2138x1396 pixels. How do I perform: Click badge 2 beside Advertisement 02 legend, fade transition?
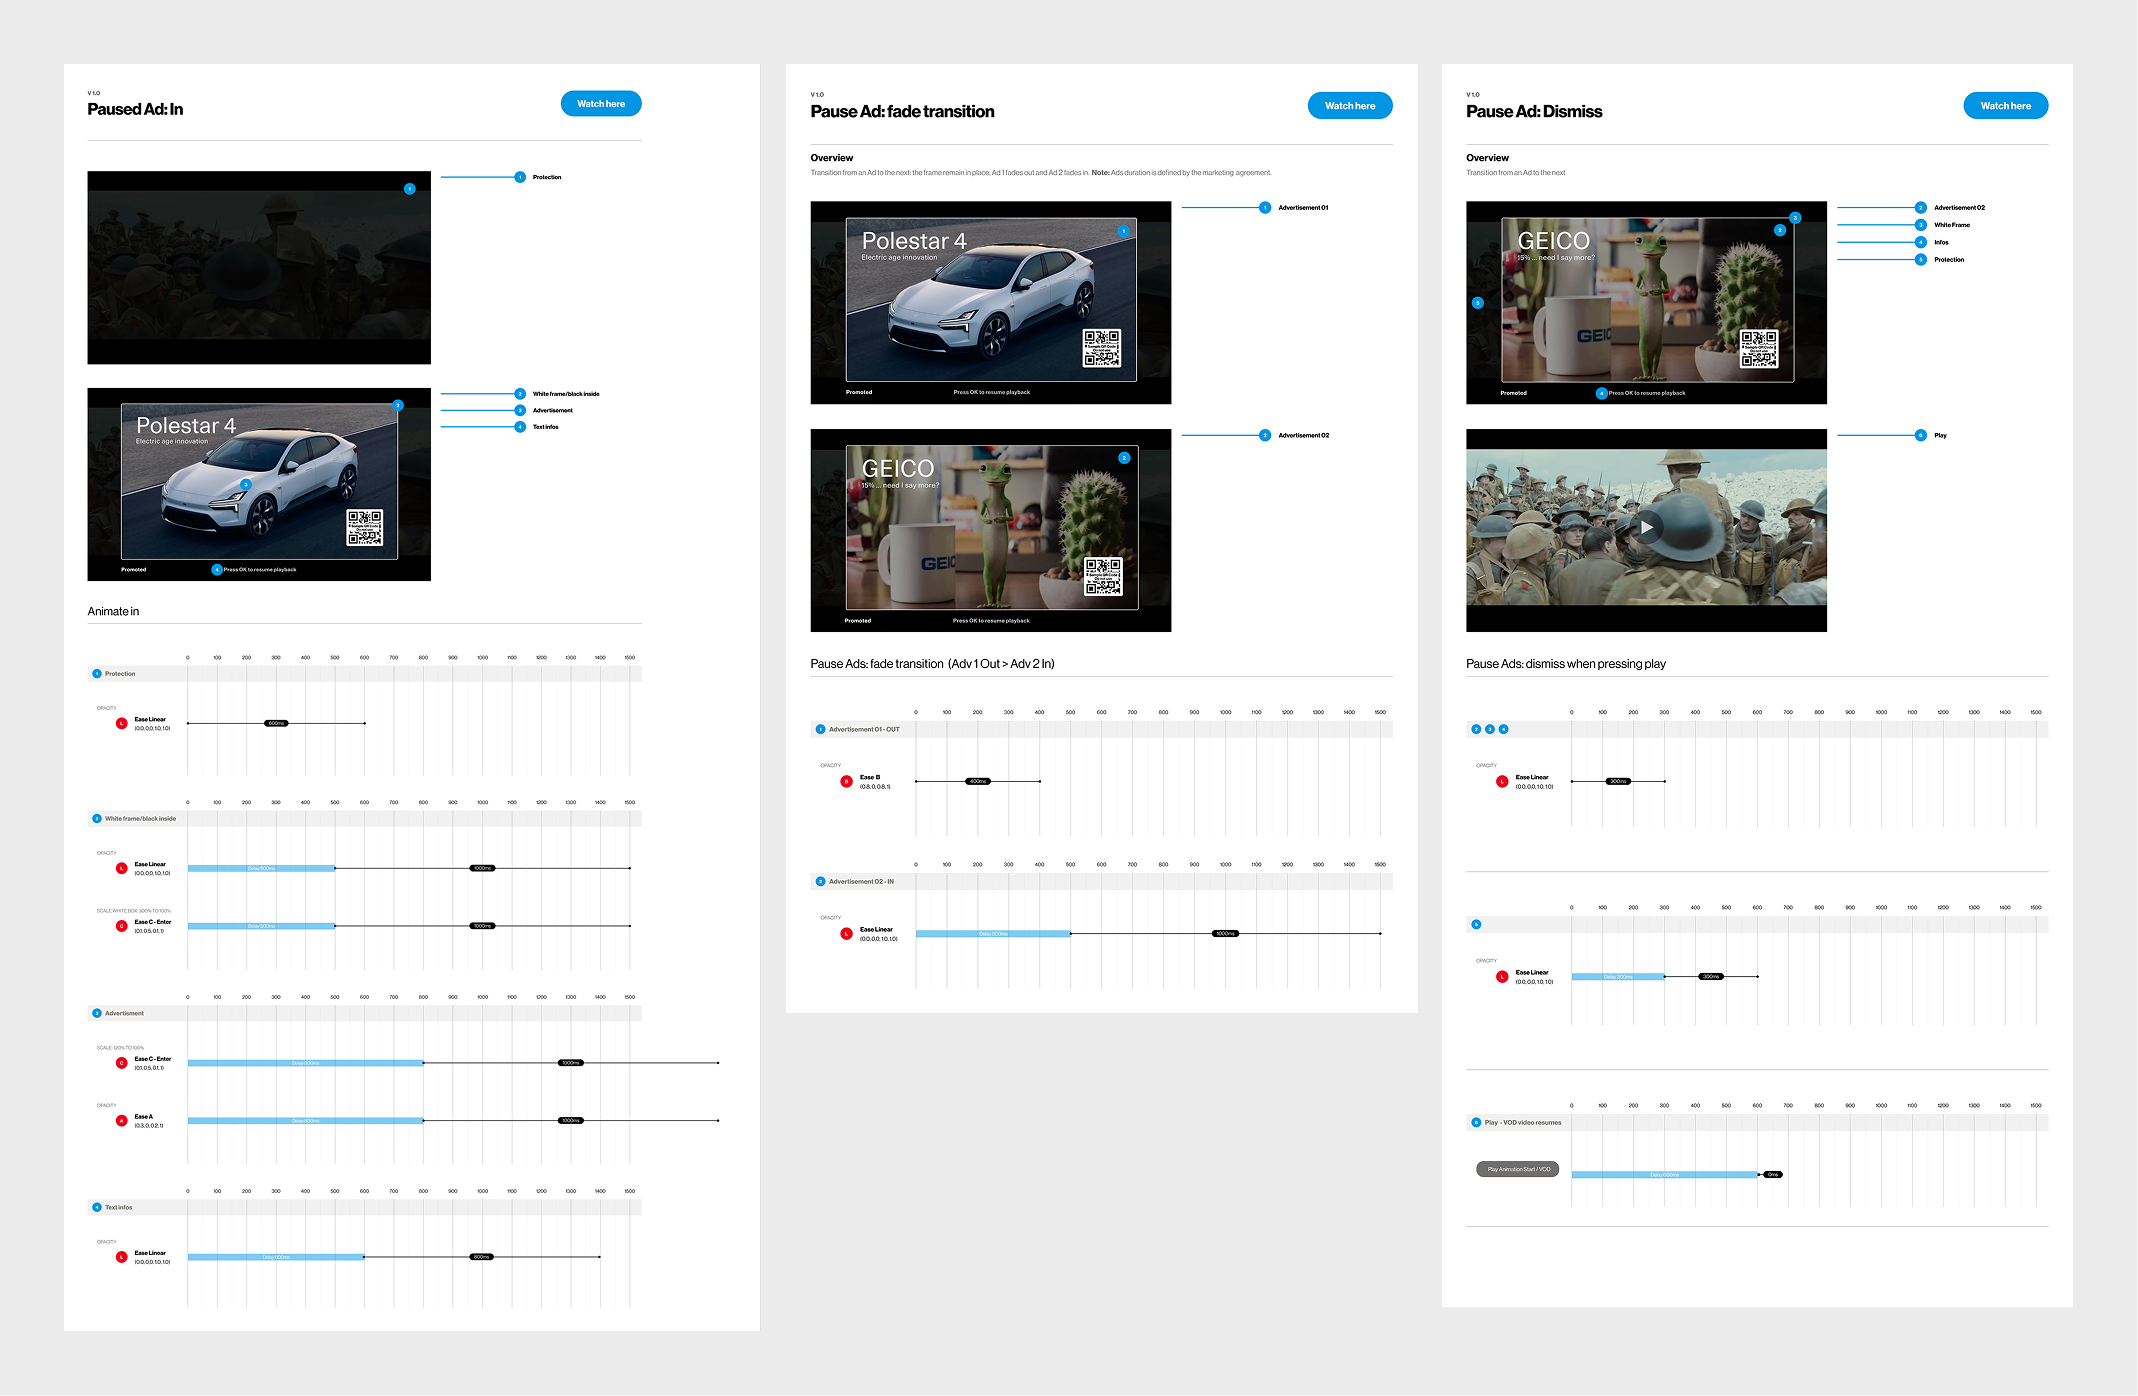pos(1265,435)
